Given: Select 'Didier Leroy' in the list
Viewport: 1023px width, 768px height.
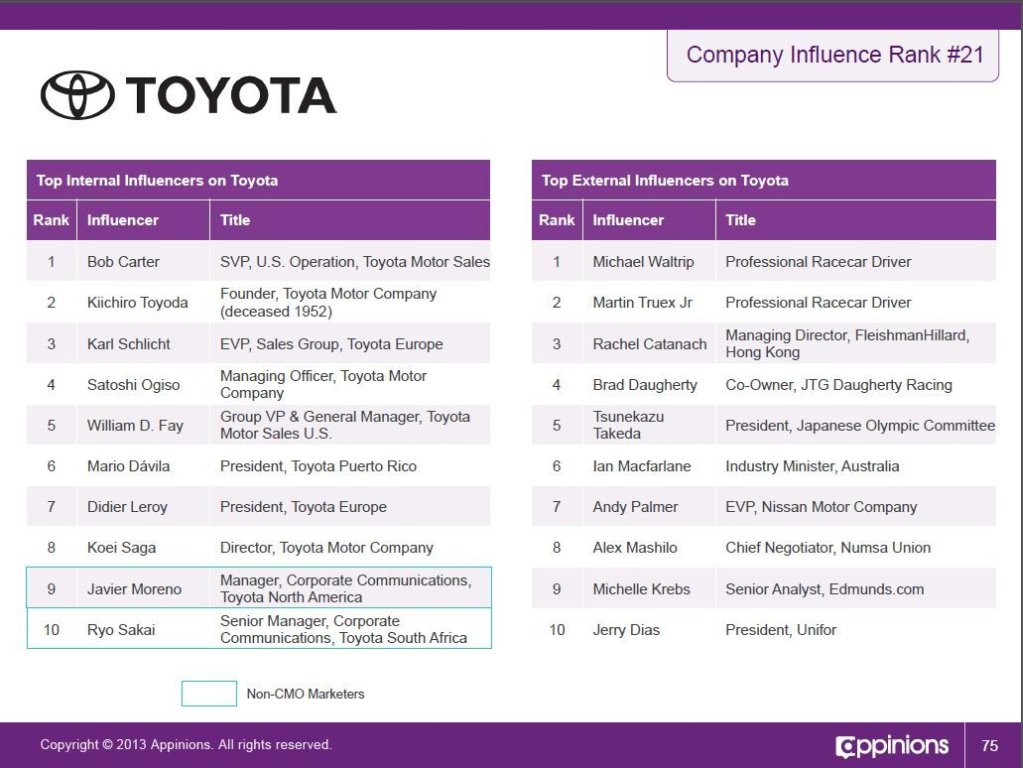Looking at the screenshot, I should (x=127, y=507).
